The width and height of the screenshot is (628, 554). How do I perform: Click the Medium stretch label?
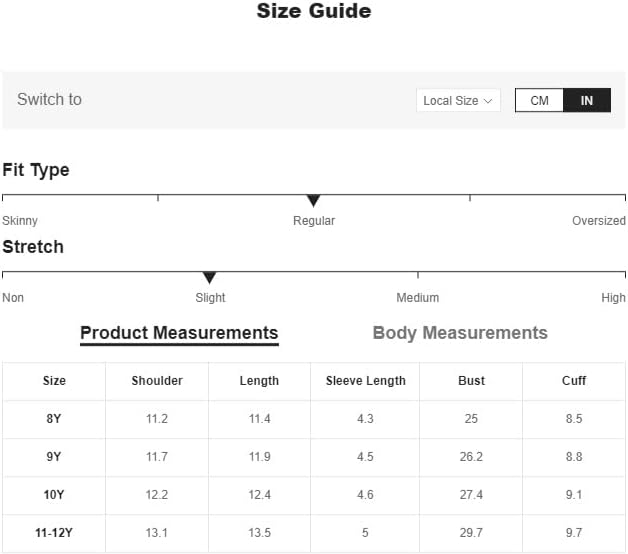(x=417, y=298)
